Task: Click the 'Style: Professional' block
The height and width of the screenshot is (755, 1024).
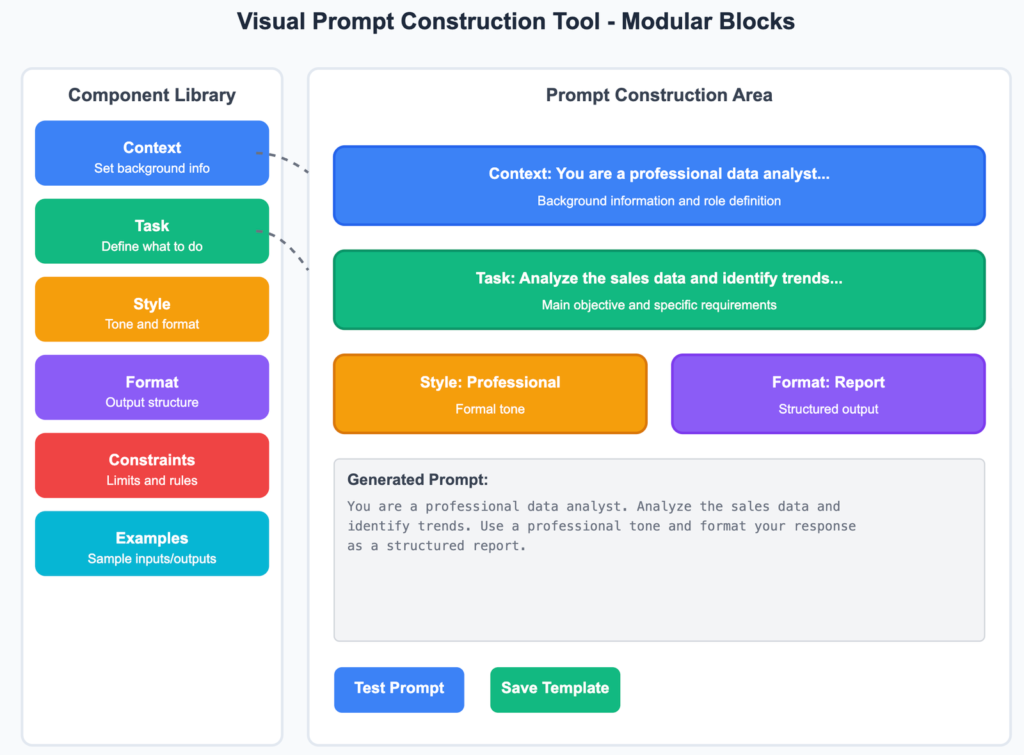Action: pyautogui.click(x=490, y=393)
